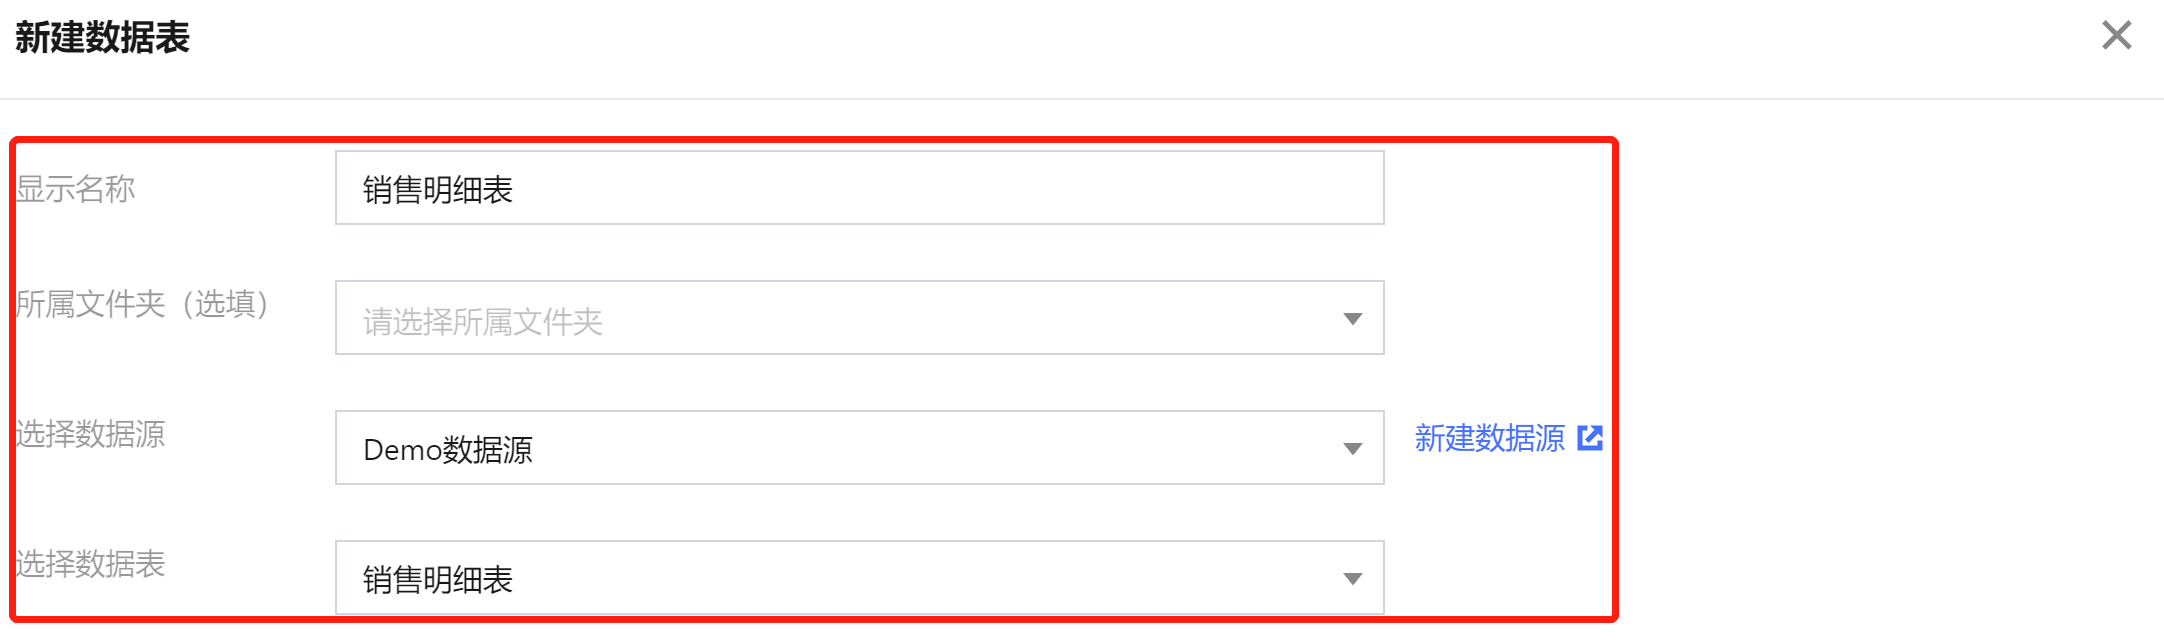This screenshot has height=640, width=2164.
Task: Click the selected 销售明细表 value in 选择数据表
Action: click(438, 580)
